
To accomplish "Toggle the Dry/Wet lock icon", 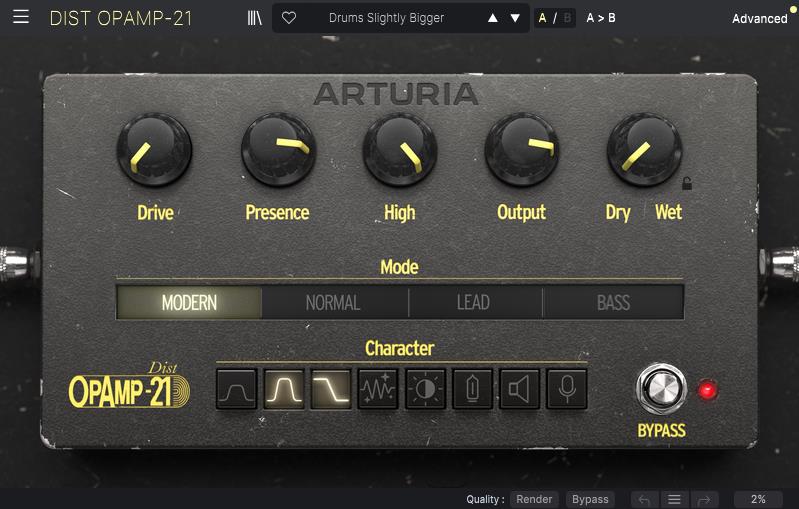I will pyautogui.click(x=687, y=183).
